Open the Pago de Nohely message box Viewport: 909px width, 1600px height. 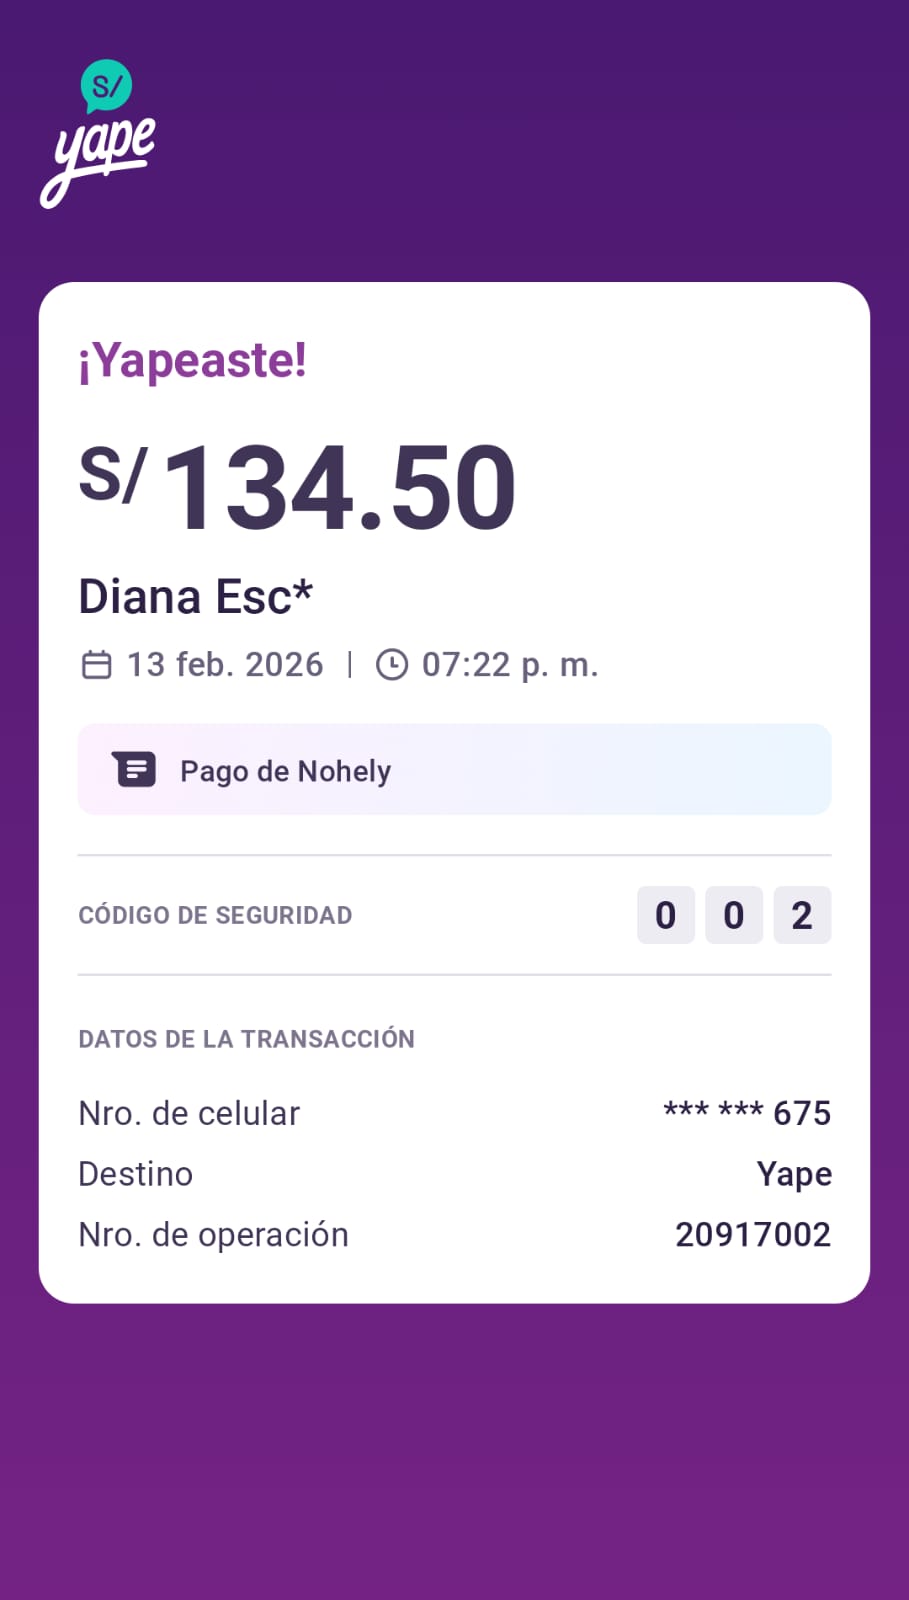coord(454,770)
